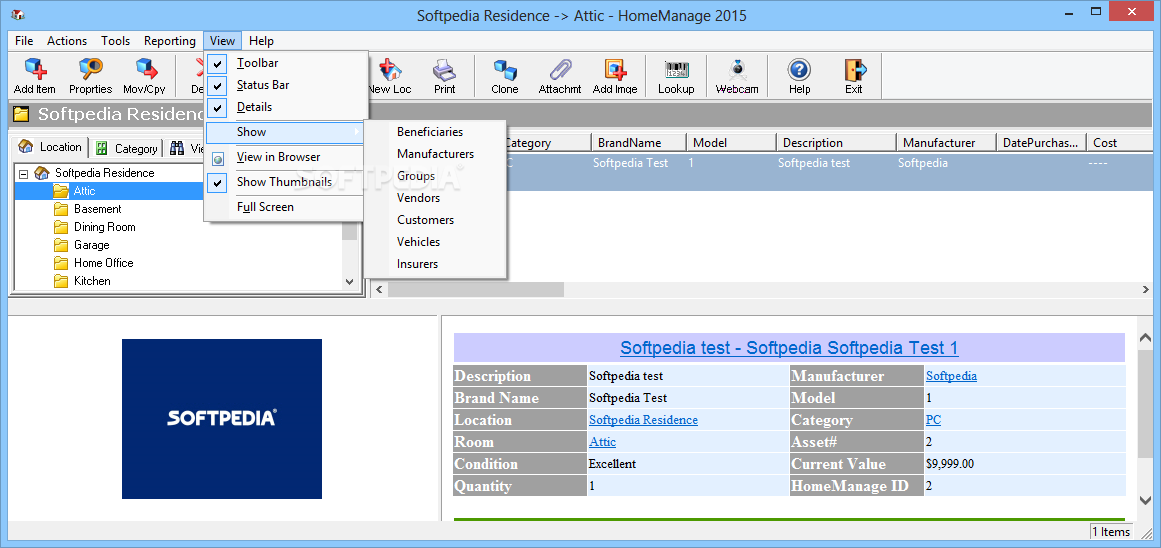Viewport: 1161px width, 548px height.
Task: Click item list horizontal scroll left arrow
Action: 379,289
